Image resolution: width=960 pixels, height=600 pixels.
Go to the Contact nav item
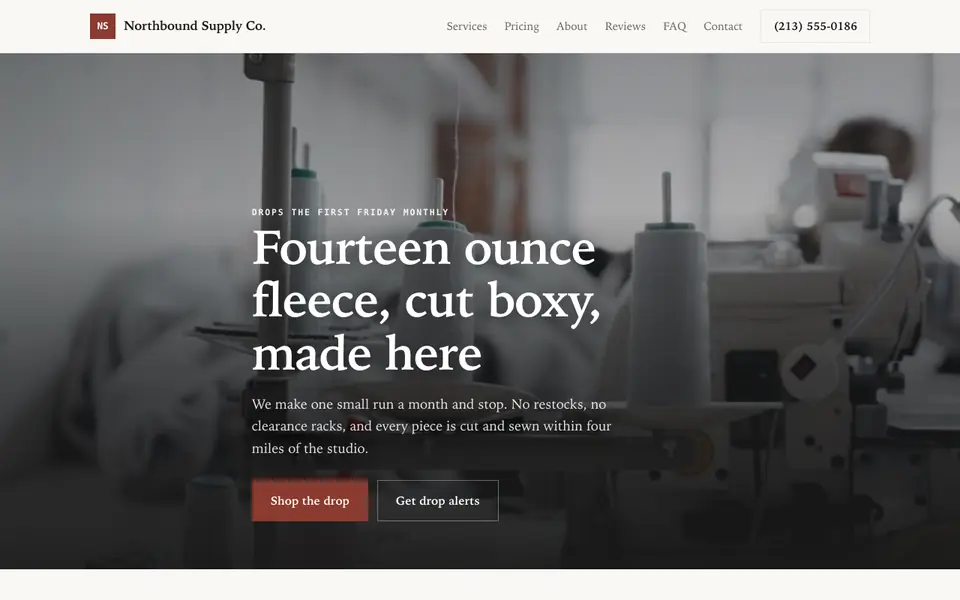722,26
